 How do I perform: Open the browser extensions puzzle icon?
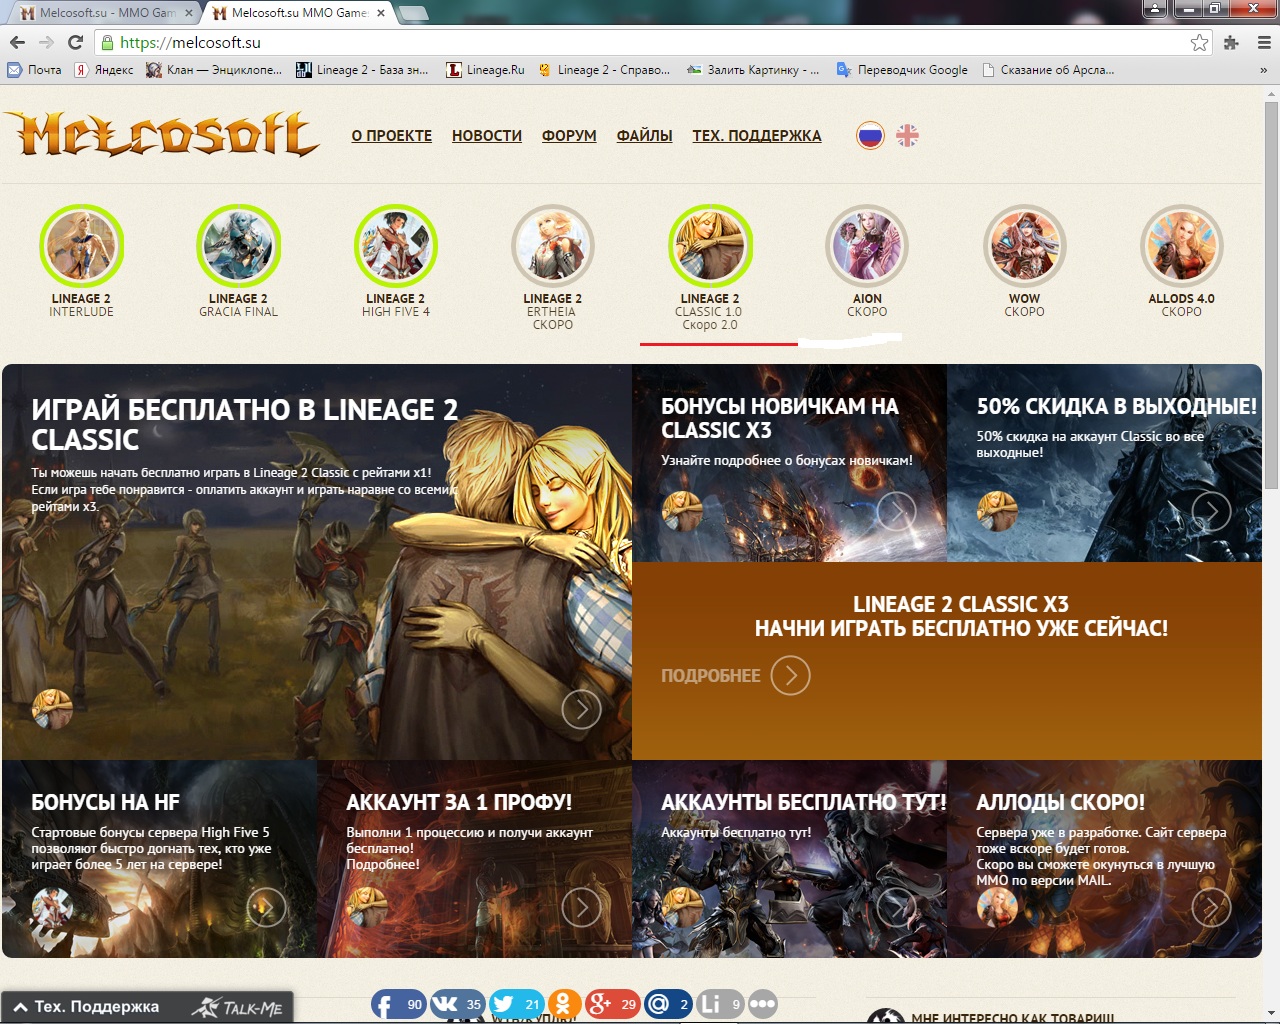pyautogui.click(x=1231, y=43)
